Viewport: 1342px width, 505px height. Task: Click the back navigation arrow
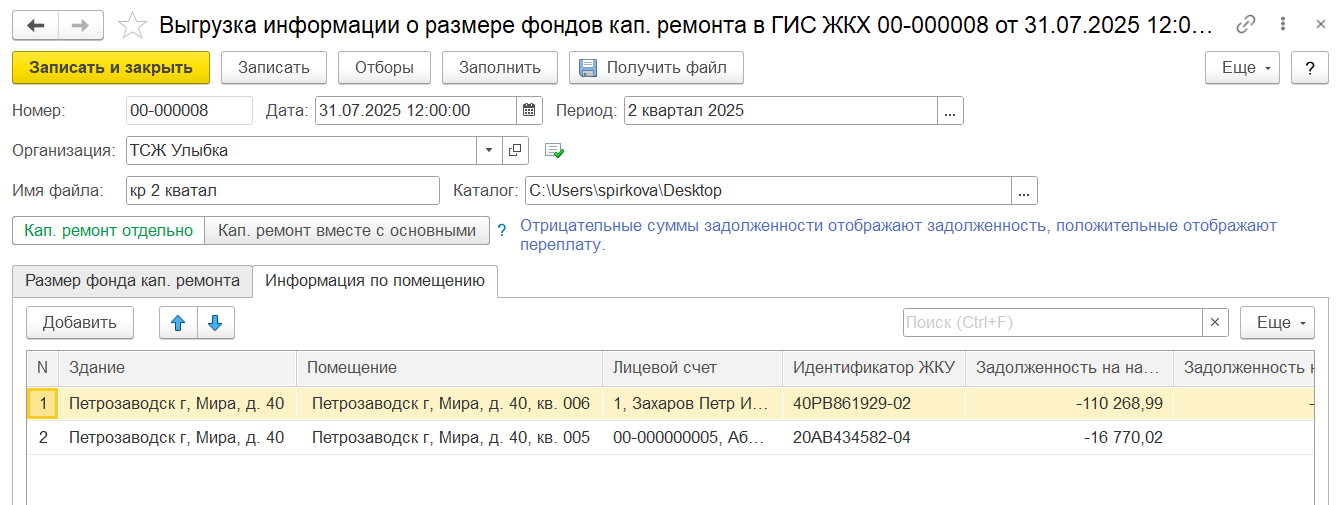coord(36,25)
